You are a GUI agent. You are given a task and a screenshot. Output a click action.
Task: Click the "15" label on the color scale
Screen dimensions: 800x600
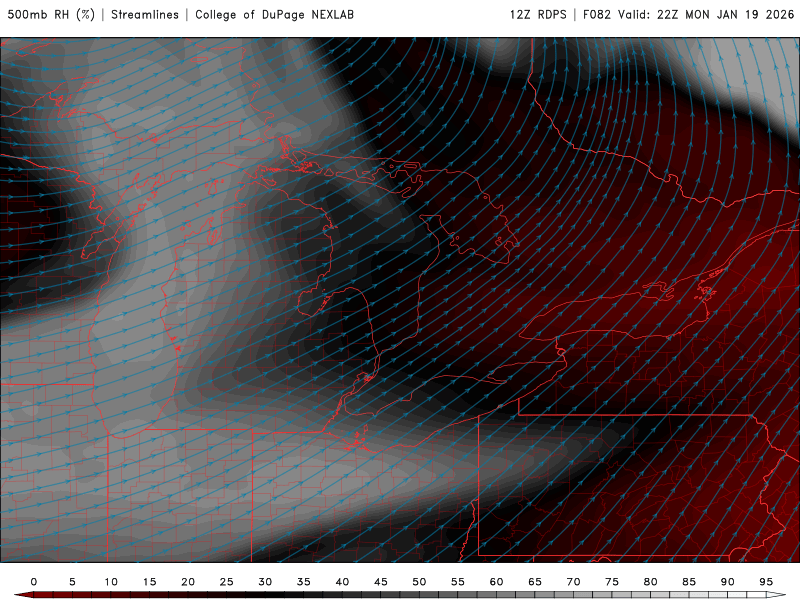149,582
